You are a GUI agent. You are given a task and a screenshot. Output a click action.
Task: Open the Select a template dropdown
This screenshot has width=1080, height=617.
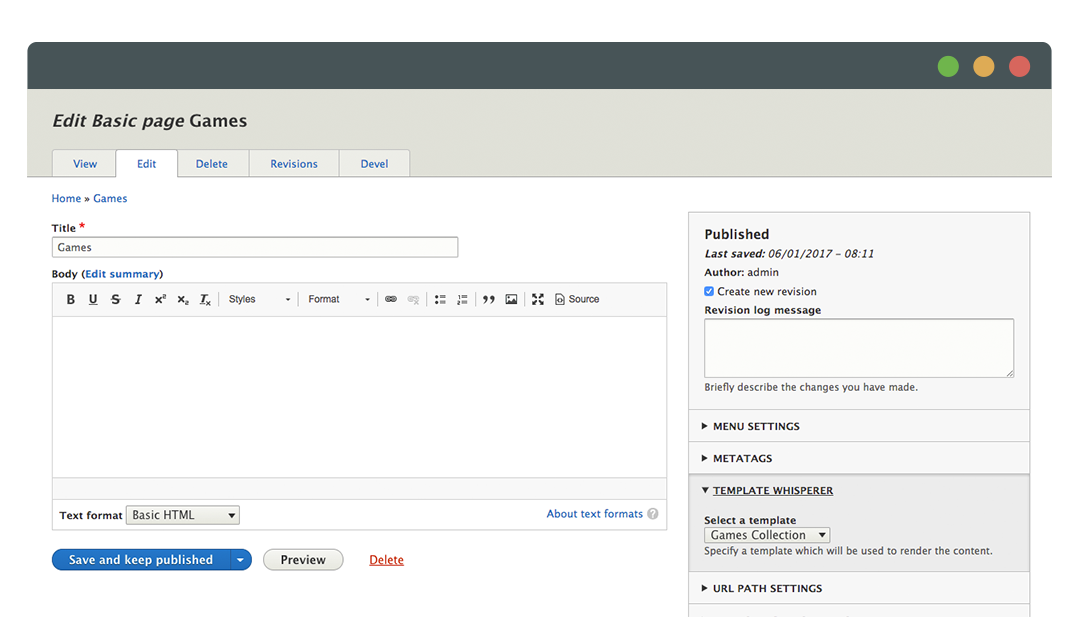pos(766,534)
